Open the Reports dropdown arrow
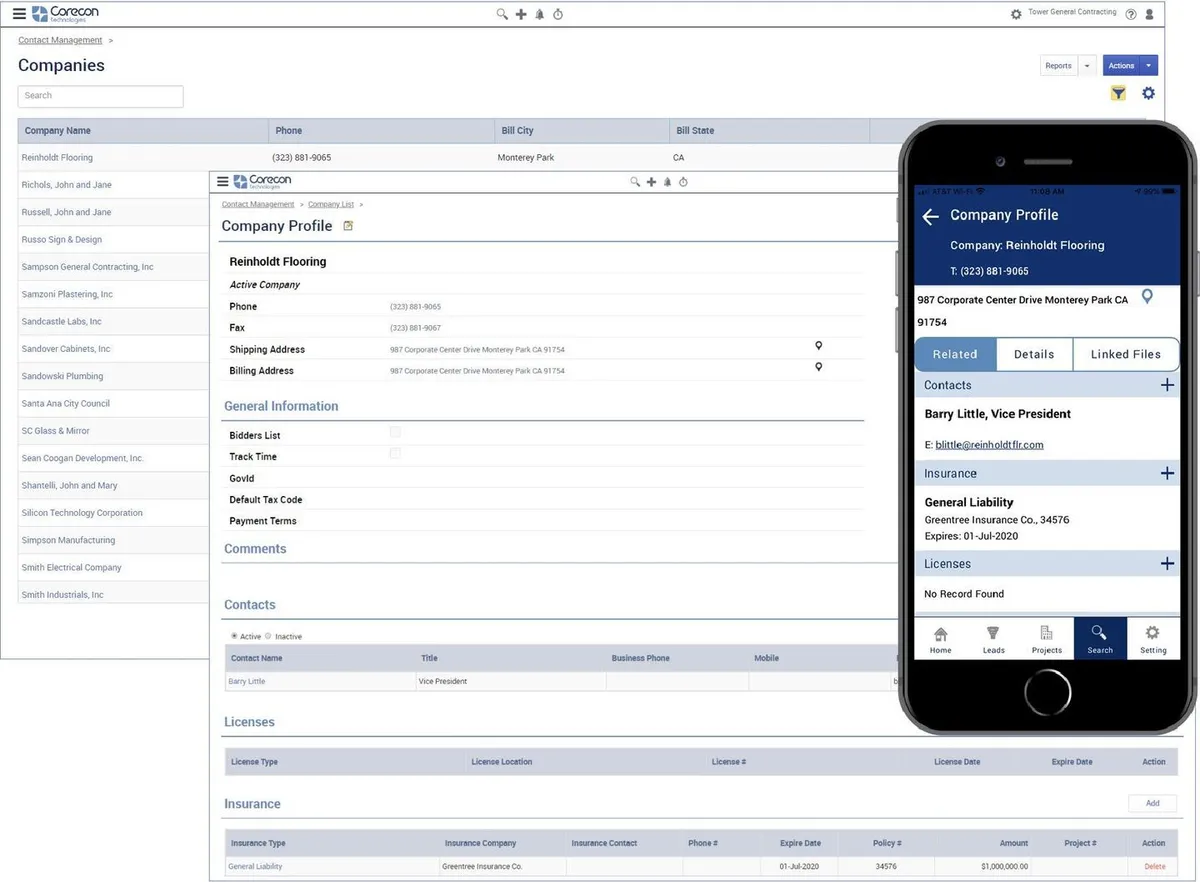1200x882 pixels. point(1088,66)
